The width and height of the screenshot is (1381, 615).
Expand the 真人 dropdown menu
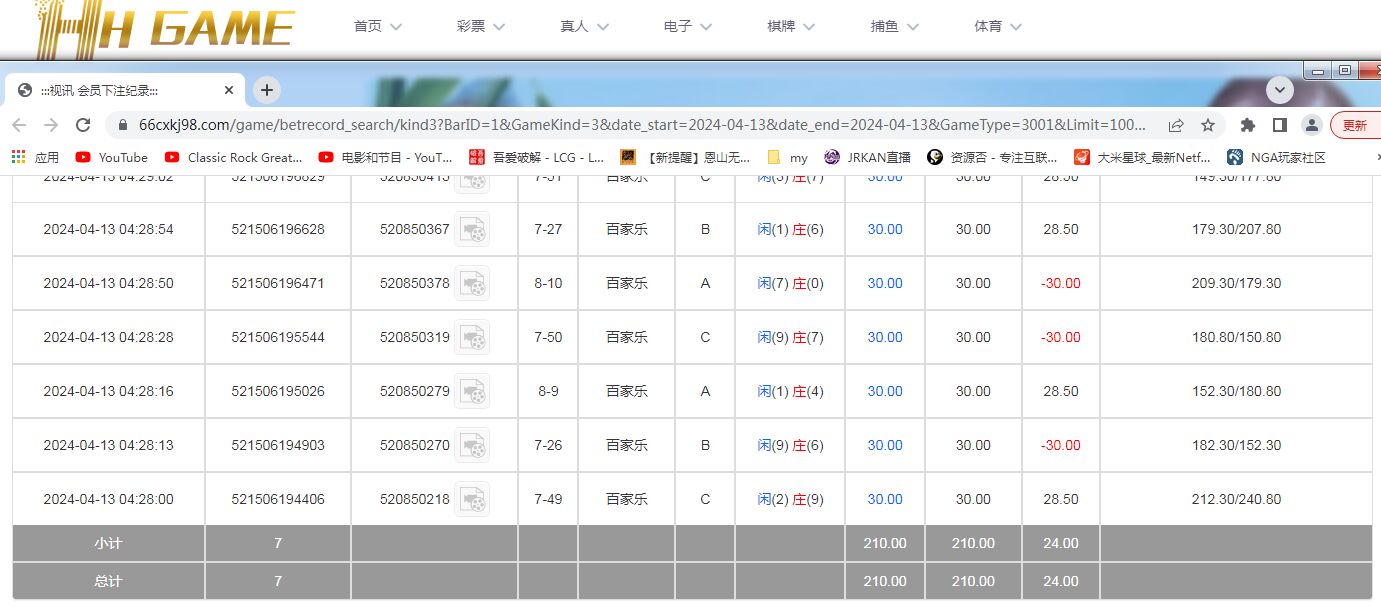pyautogui.click(x=585, y=27)
